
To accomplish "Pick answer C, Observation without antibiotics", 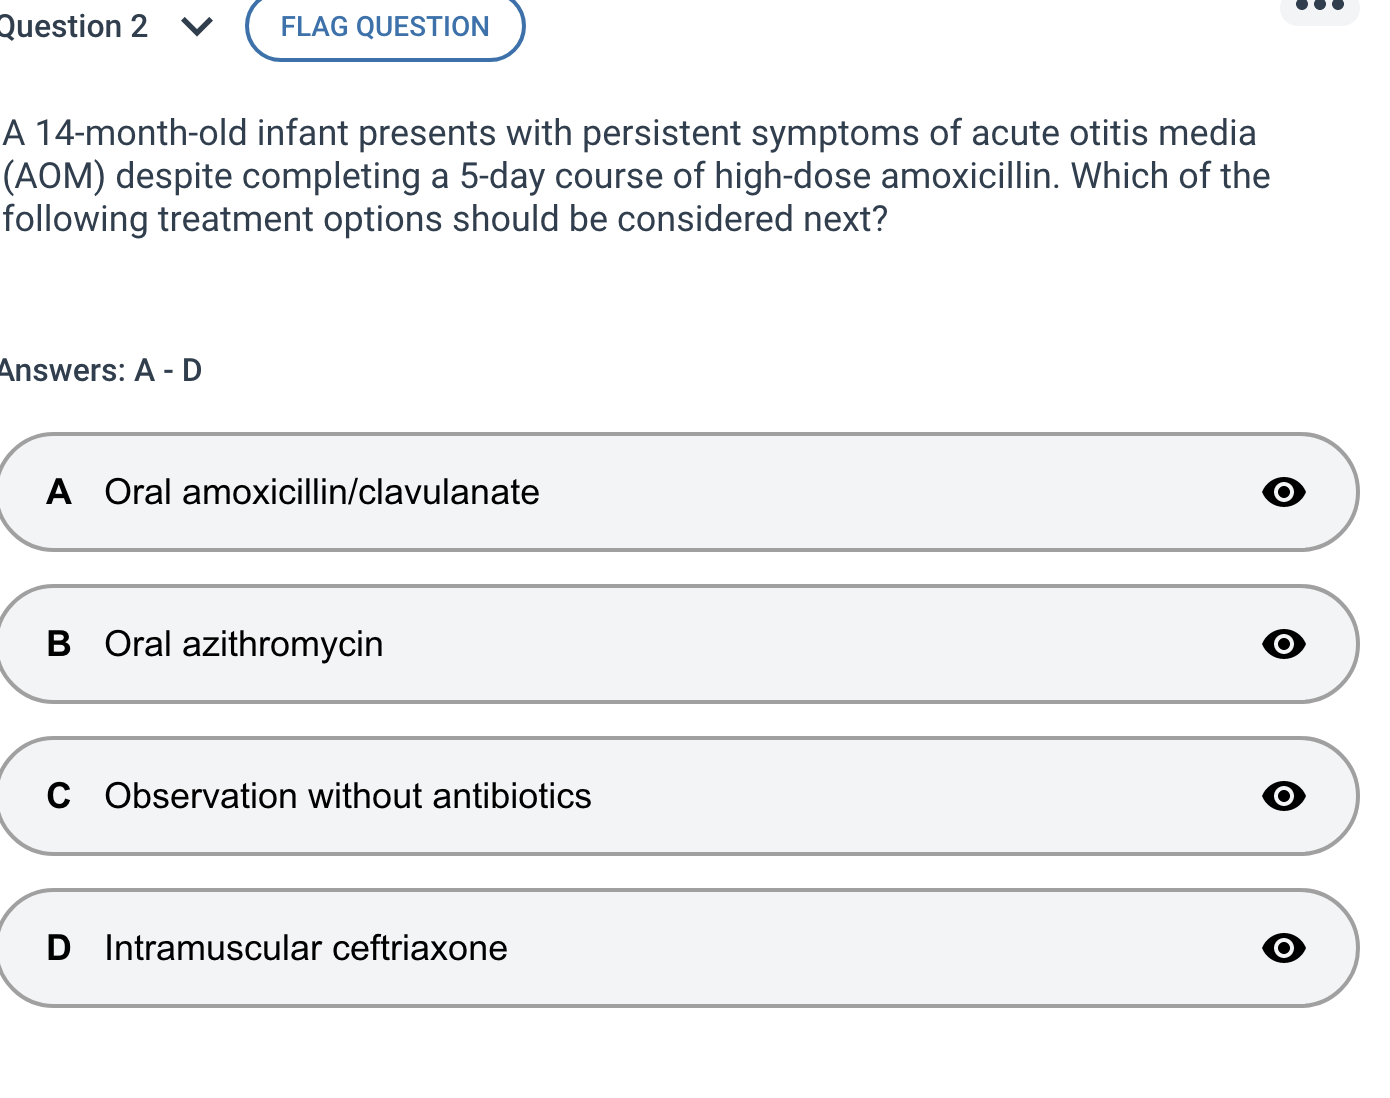I will pyautogui.click(x=600, y=796).
